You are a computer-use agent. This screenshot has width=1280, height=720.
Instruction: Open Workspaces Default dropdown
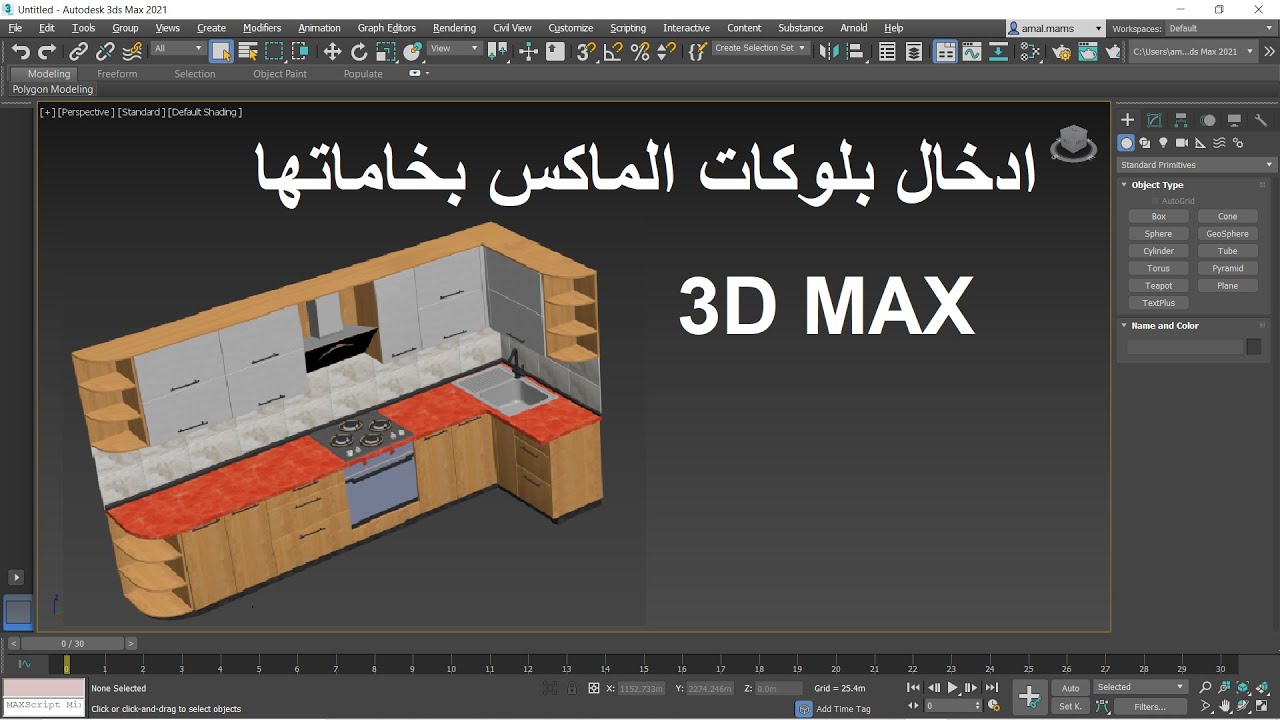click(x=1219, y=29)
